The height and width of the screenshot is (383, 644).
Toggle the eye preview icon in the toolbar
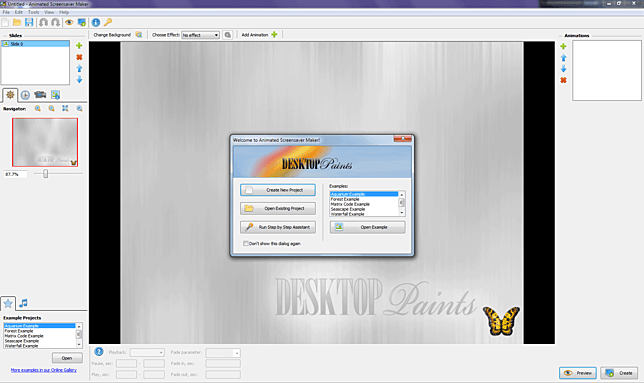click(69, 22)
